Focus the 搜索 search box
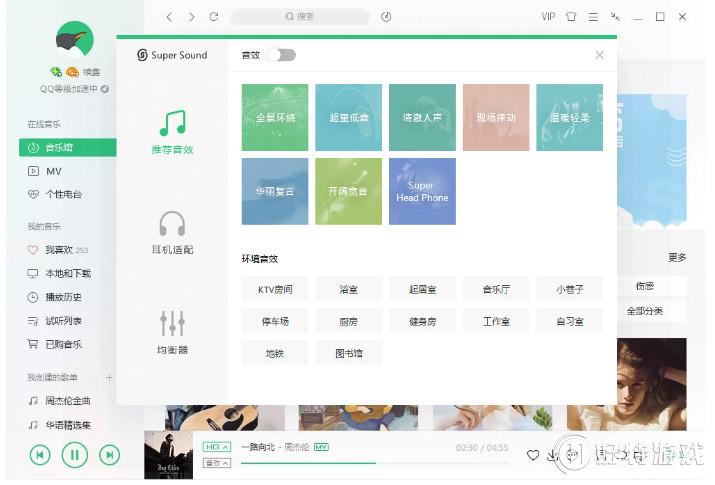 click(x=300, y=16)
